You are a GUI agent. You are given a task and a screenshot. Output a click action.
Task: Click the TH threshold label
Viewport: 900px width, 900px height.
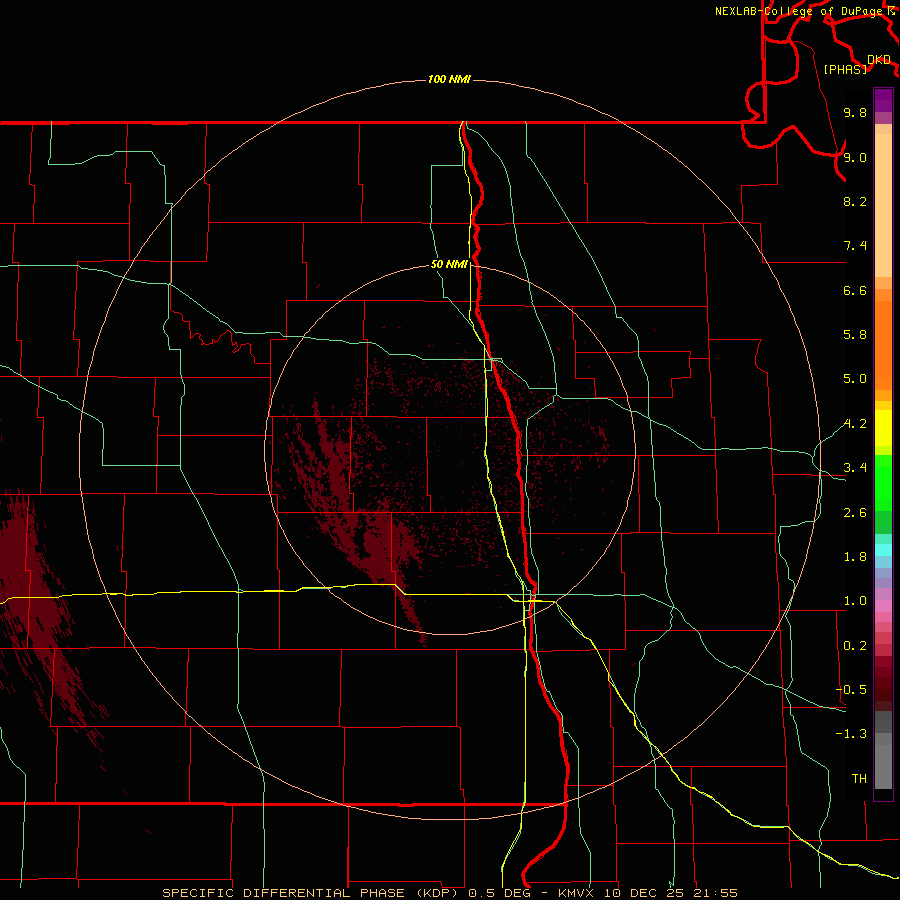(x=859, y=778)
